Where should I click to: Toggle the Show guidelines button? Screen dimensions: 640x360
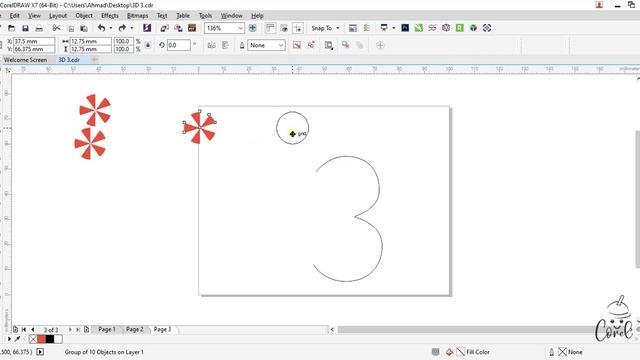tap(298, 28)
